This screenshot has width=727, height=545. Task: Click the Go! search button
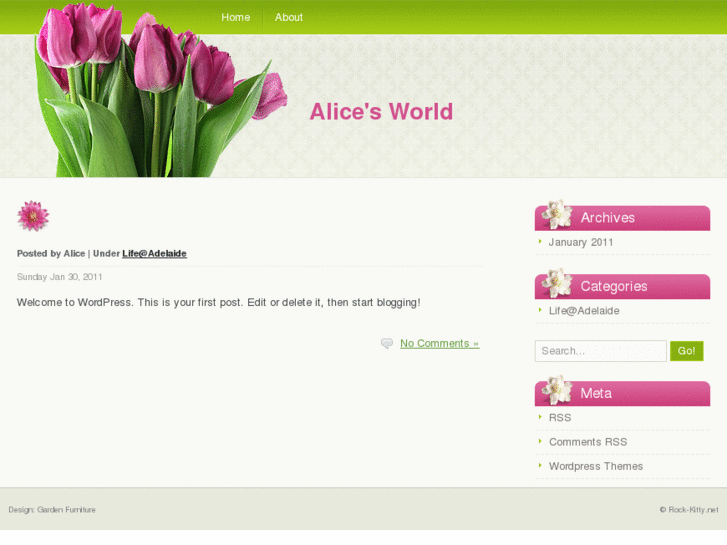[686, 351]
